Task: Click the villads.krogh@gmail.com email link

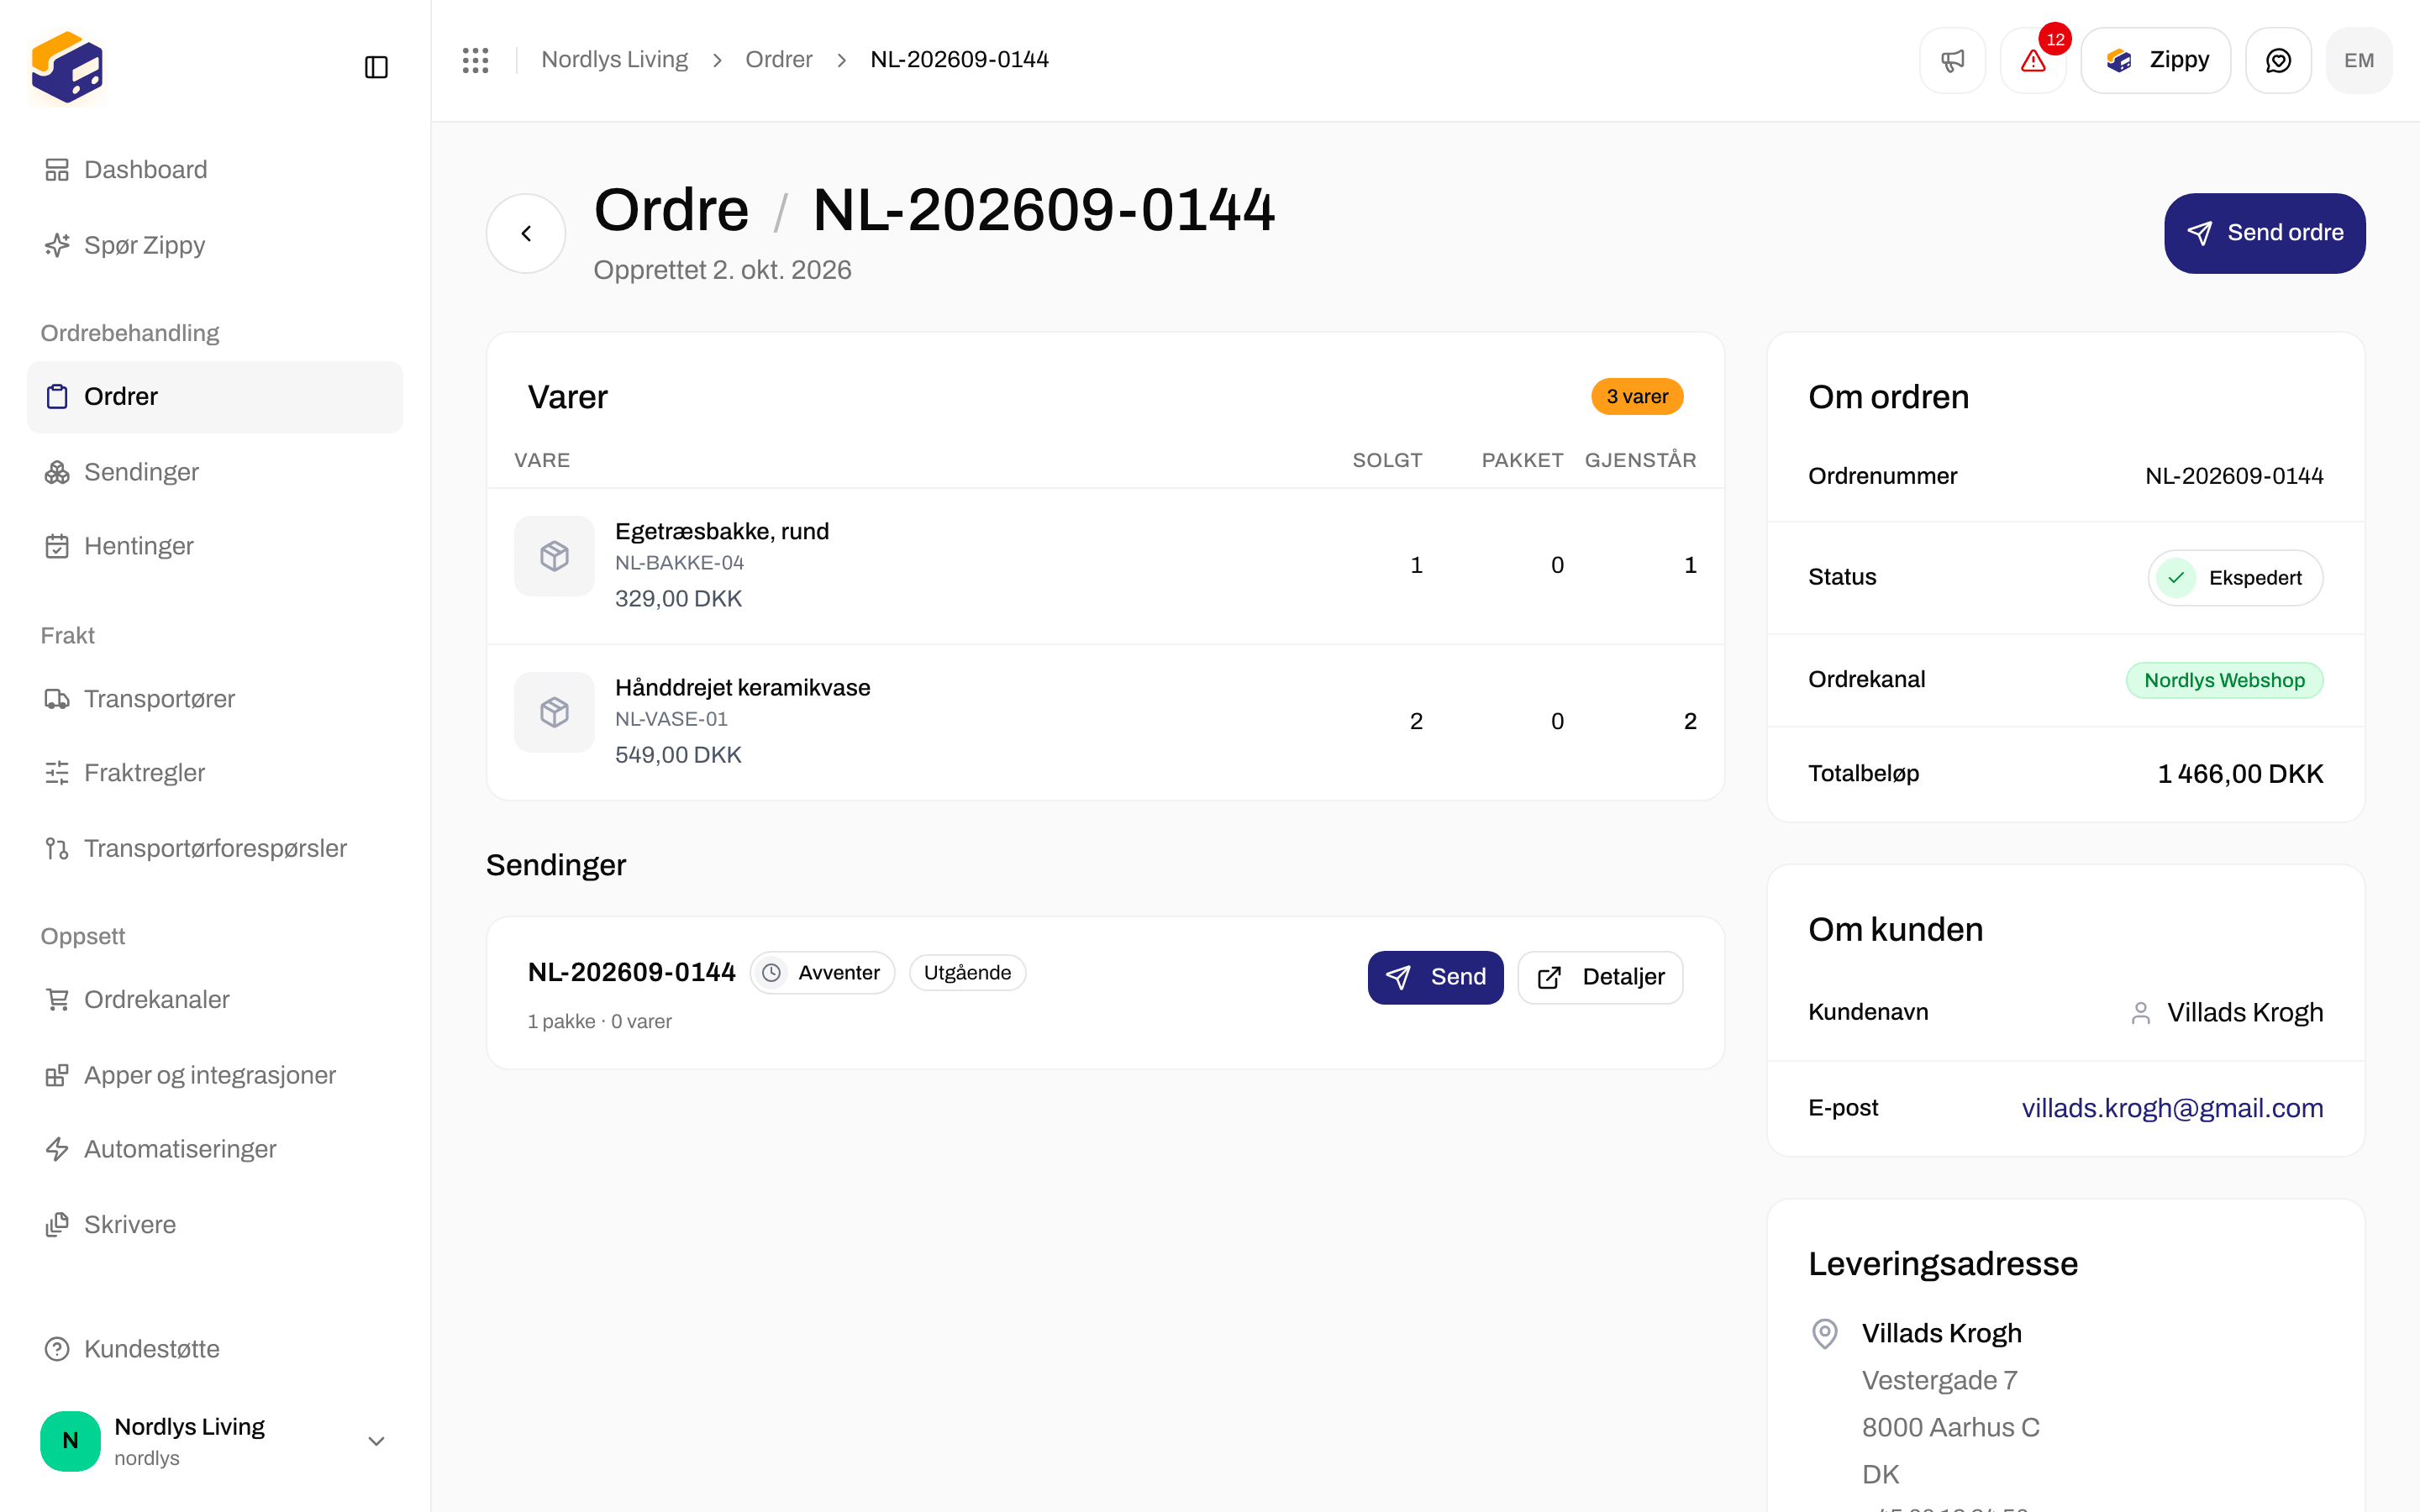Action: point(2172,1108)
